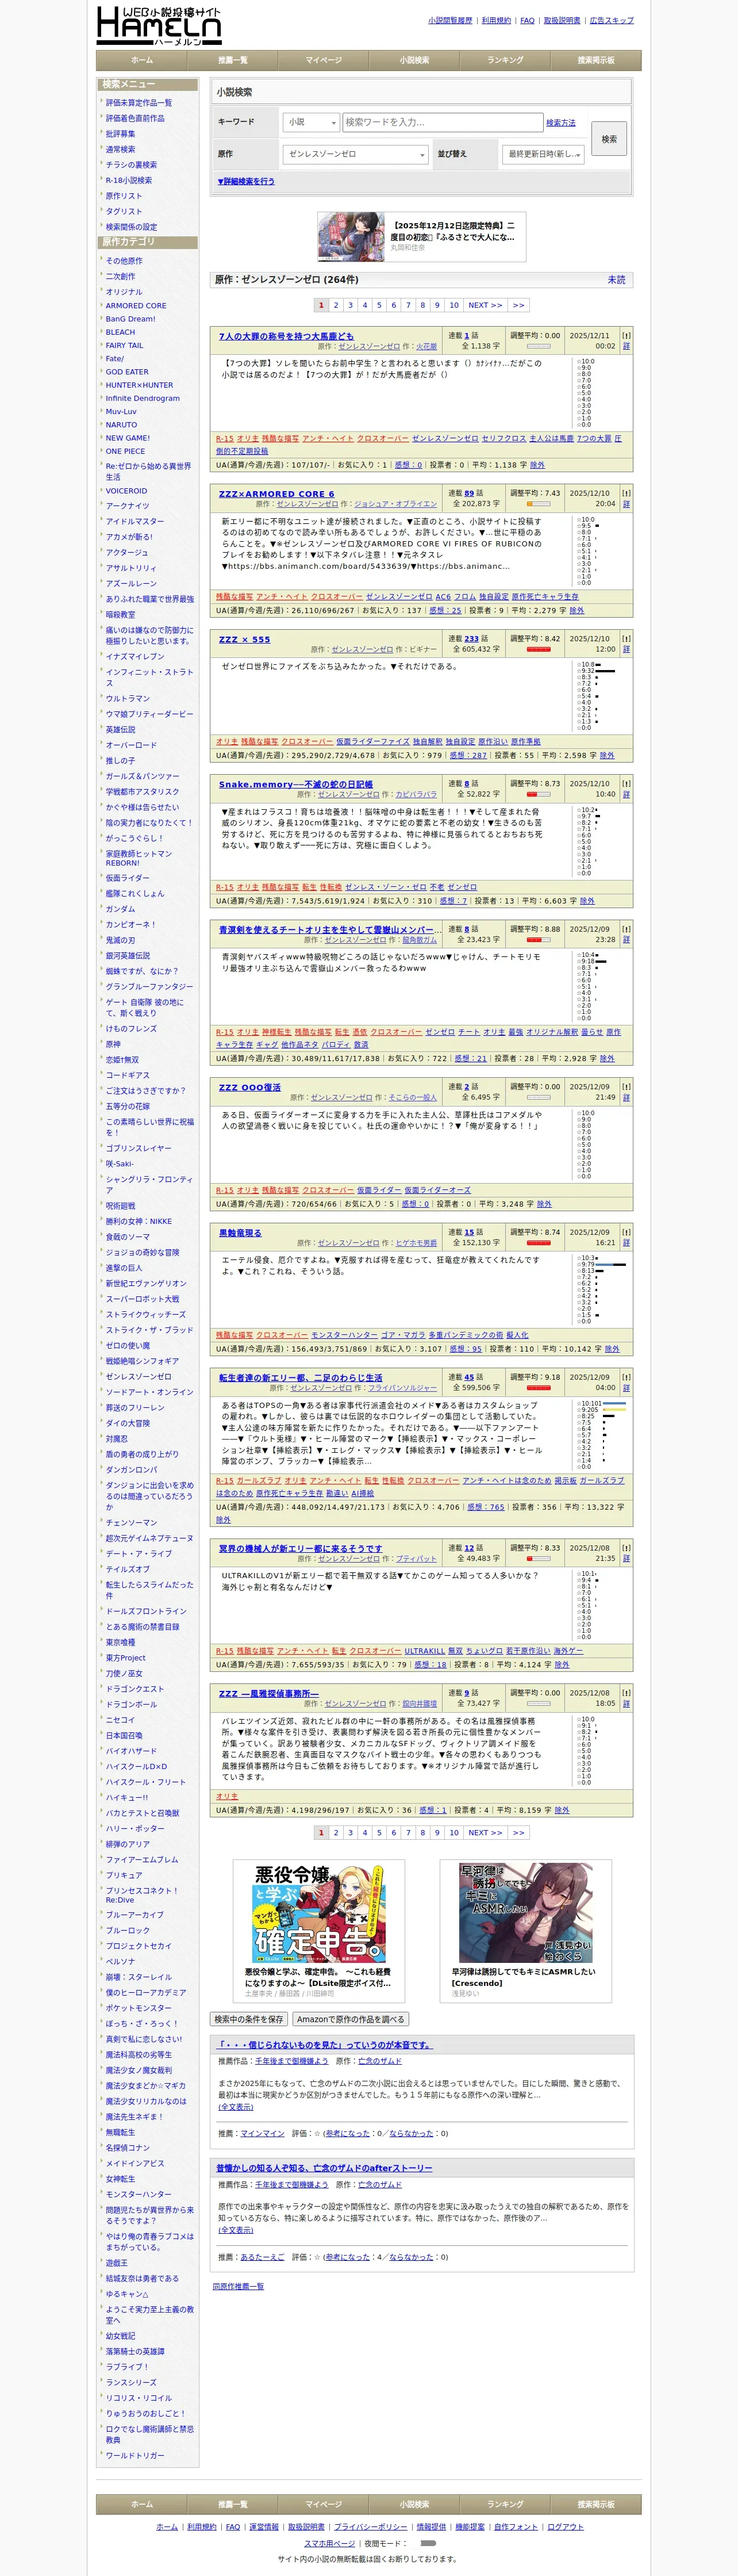Go to page 2 in top pagination
This screenshot has width=738, height=2576.
pyautogui.click(x=336, y=305)
